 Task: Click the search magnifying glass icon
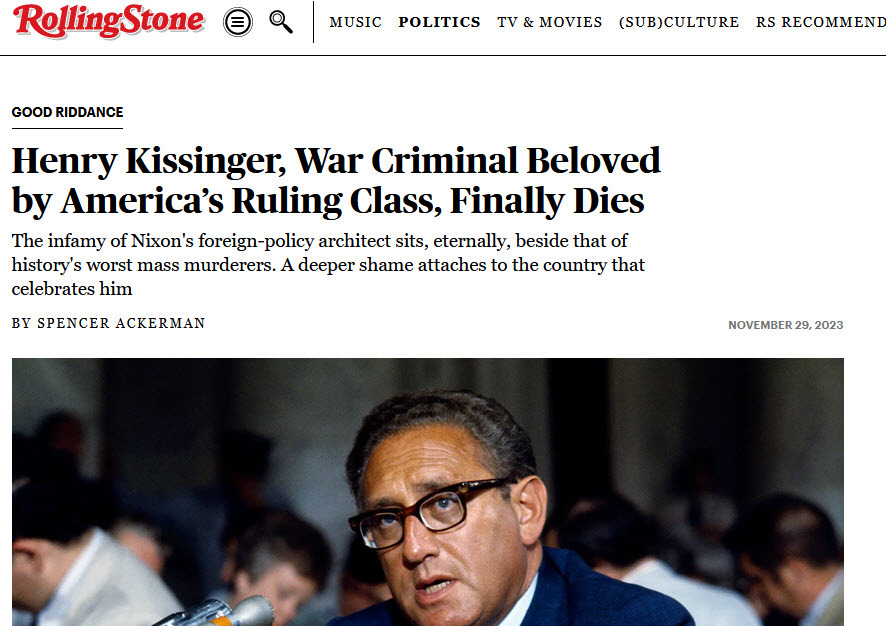281,21
